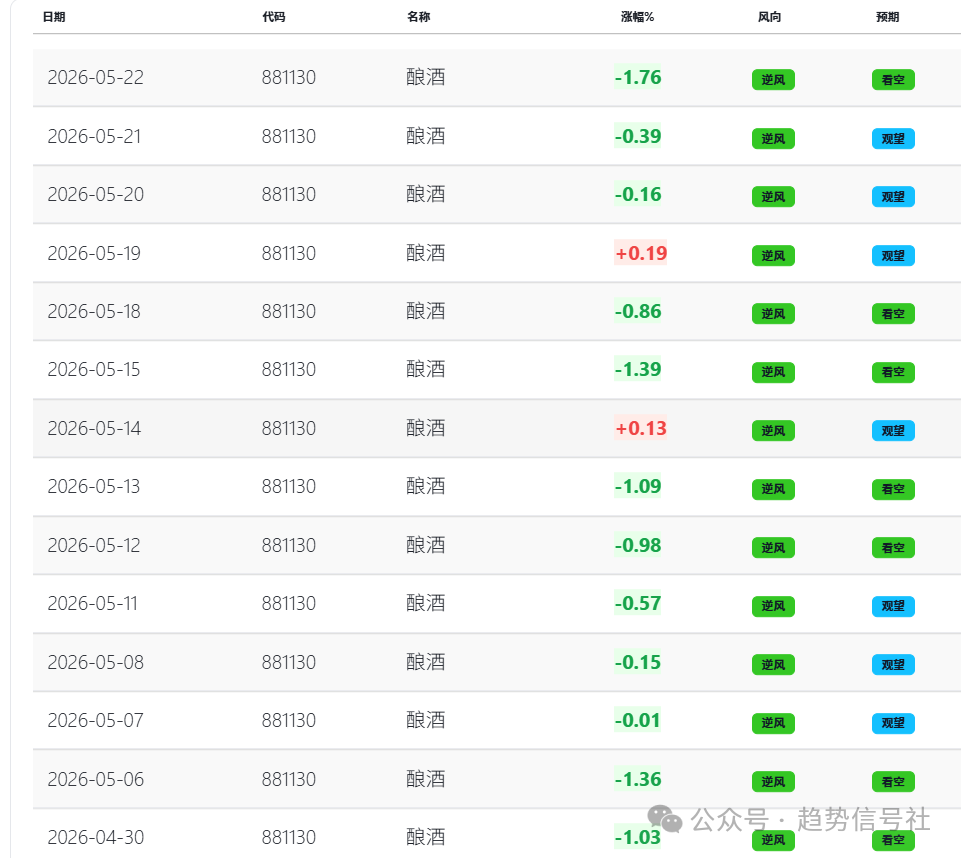Select date cell 2026-04-30
The width and height of the screenshot is (961, 858).
point(96,837)
